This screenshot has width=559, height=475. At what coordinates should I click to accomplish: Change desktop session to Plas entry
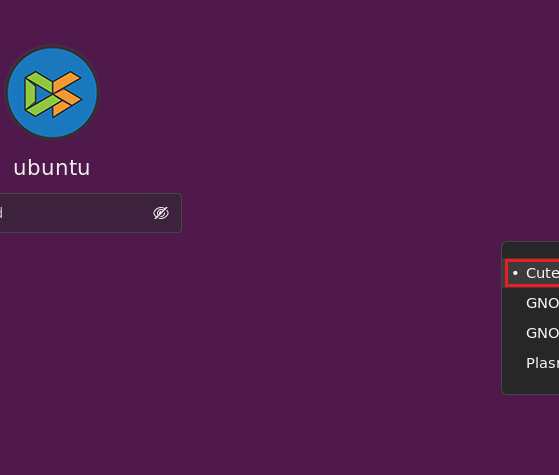(x=532, y=363)
